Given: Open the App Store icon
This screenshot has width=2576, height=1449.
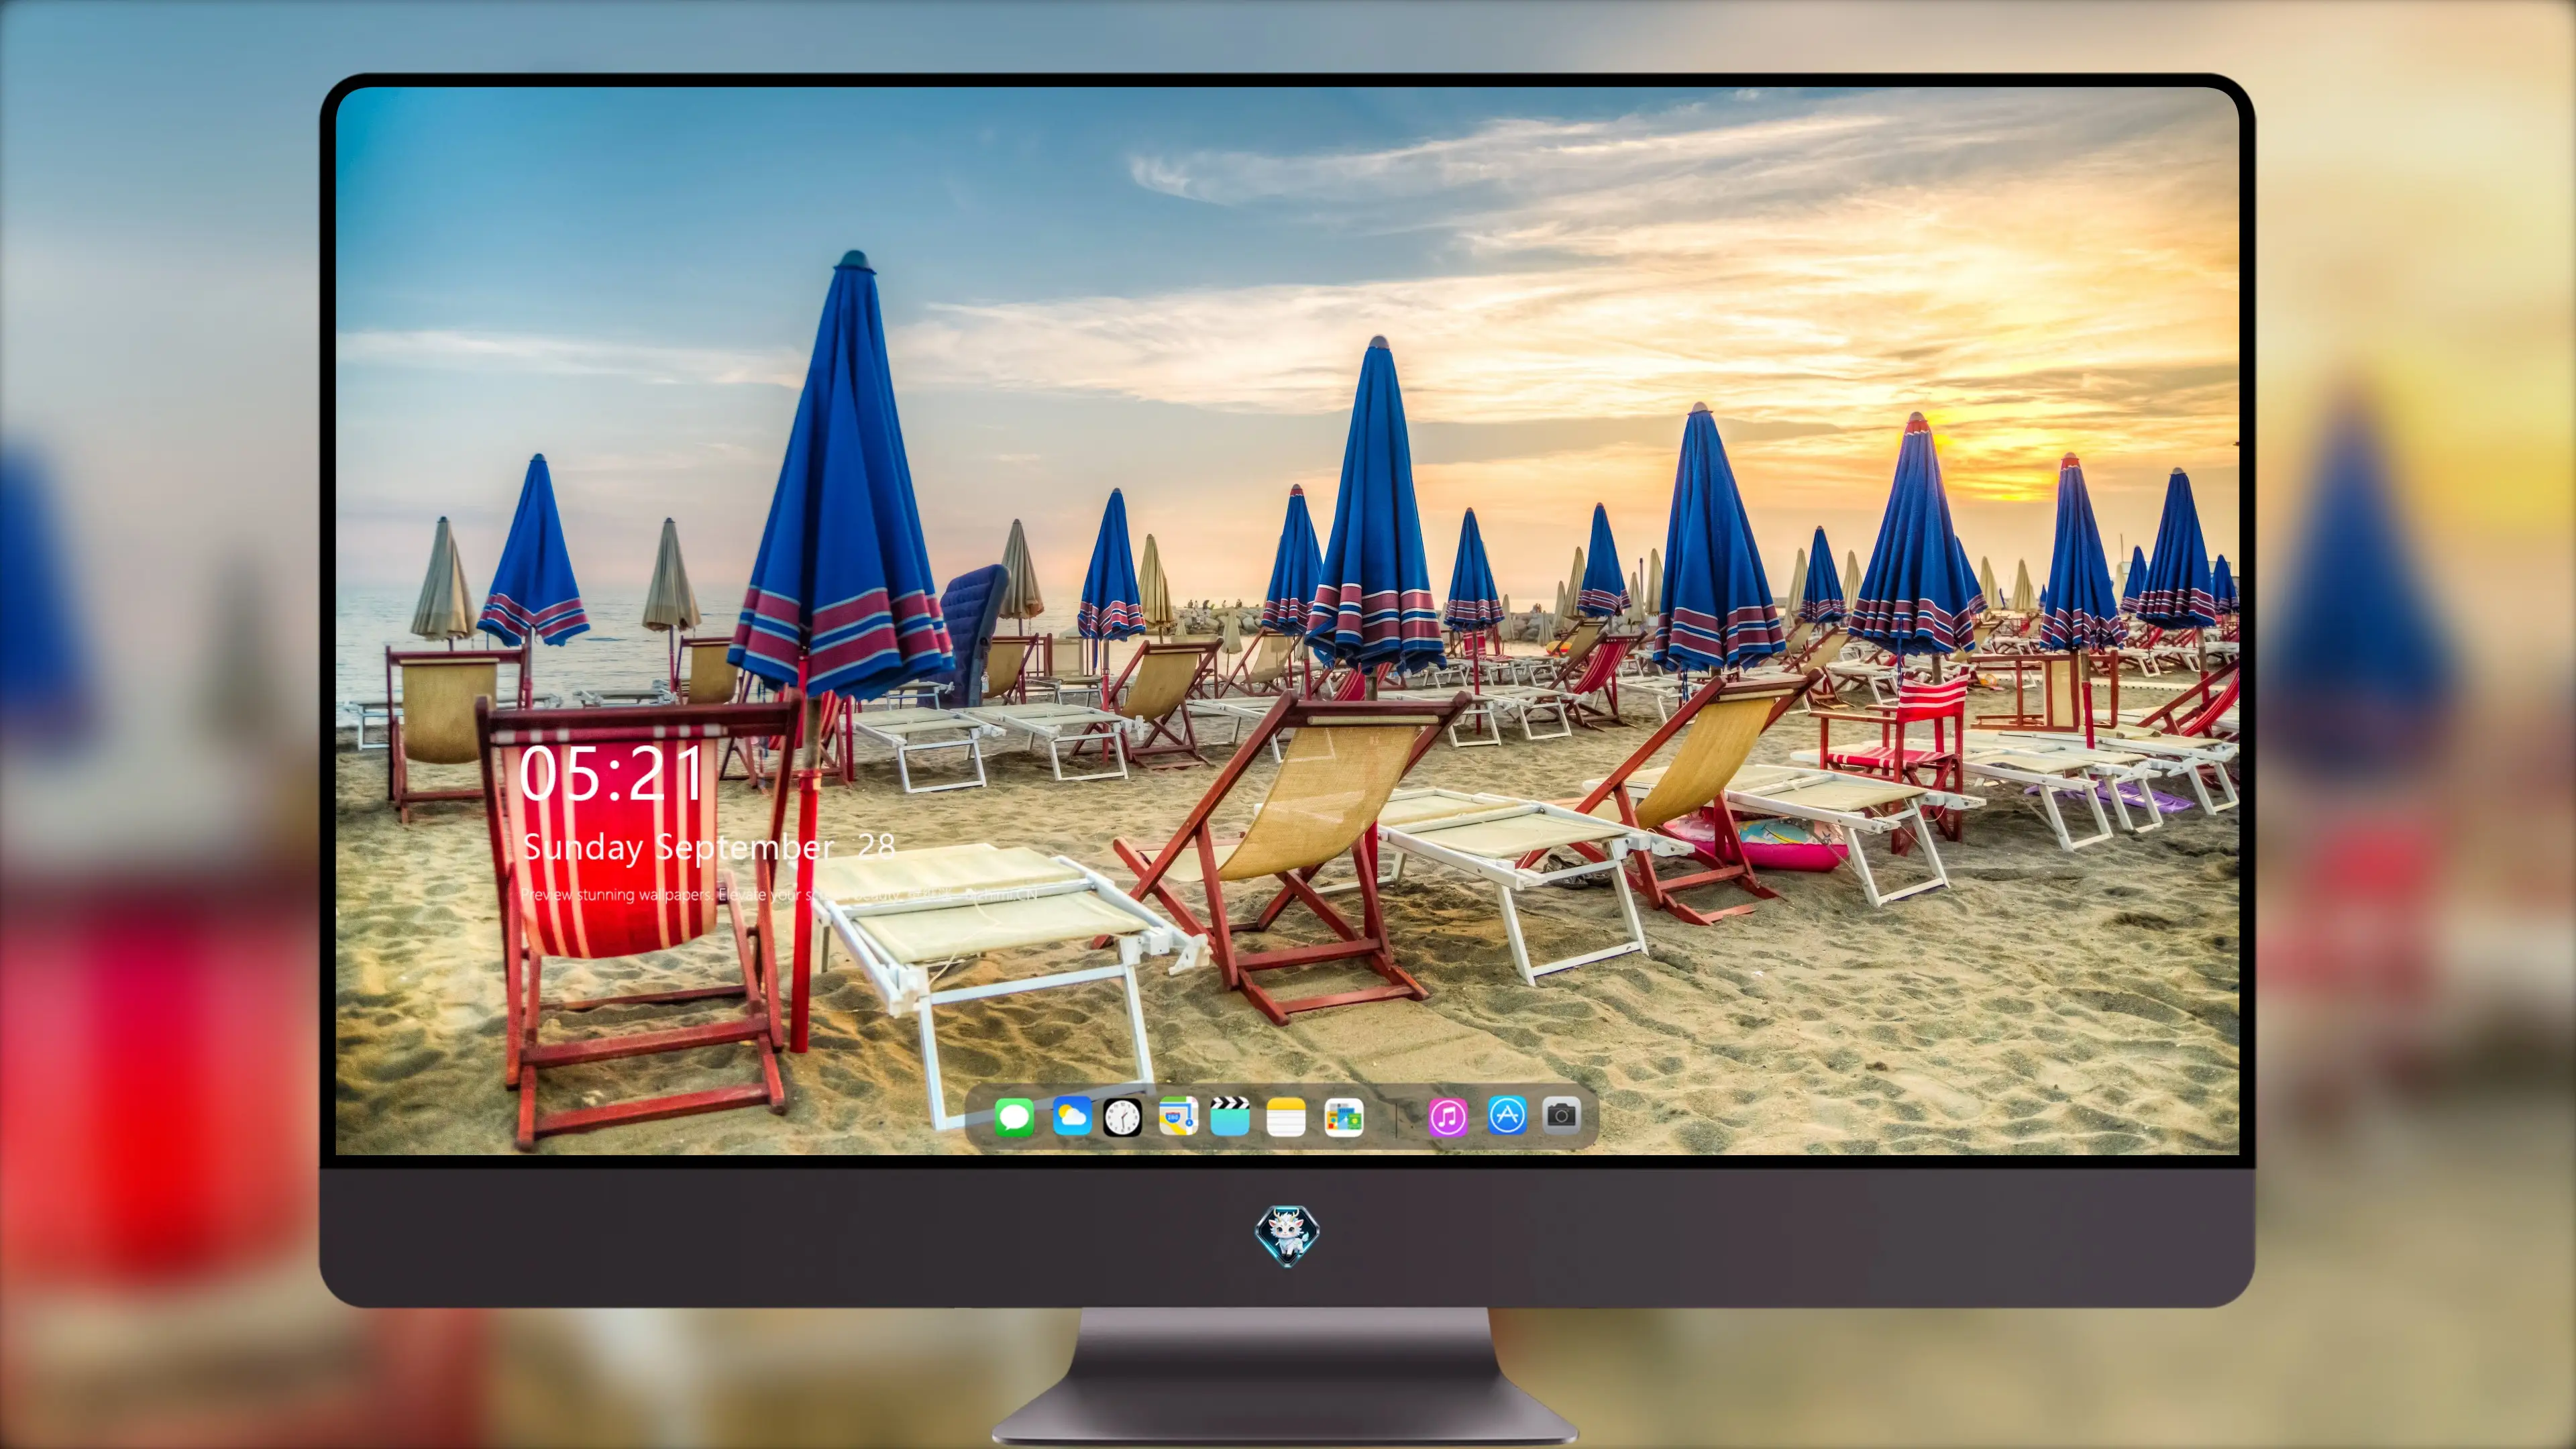Looking at the screenshot, I should [1507, 1115].
